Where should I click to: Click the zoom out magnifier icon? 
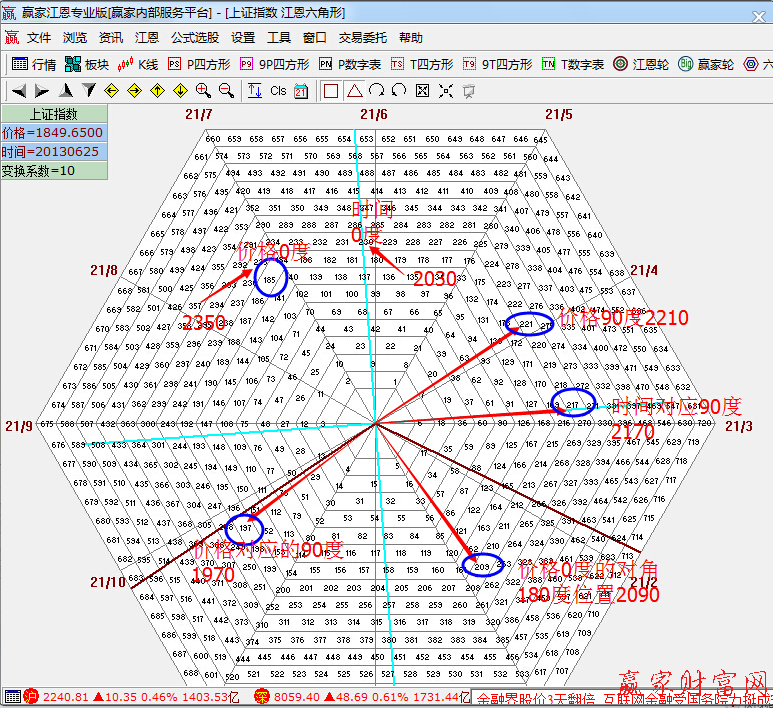[x=226, y=90]
